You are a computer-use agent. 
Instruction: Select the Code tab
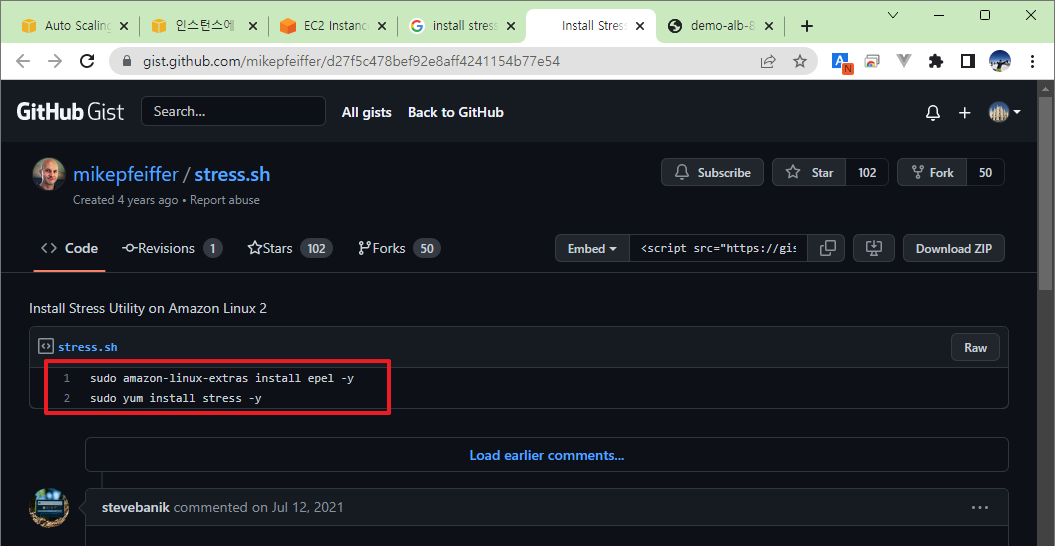(x=69, y=248)
